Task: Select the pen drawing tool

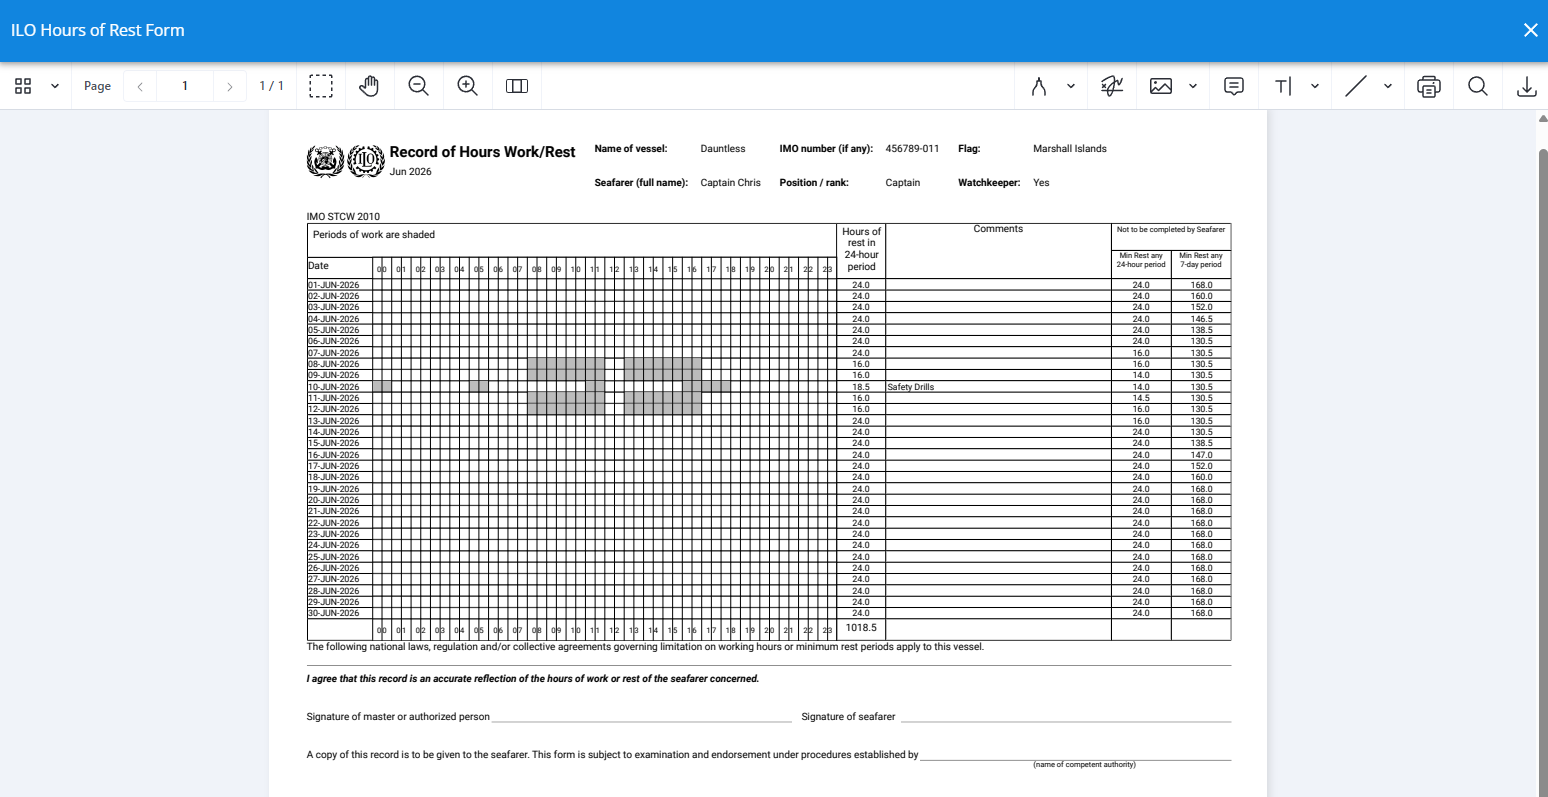Action: pyautogui.click(x=1039, y=86)
